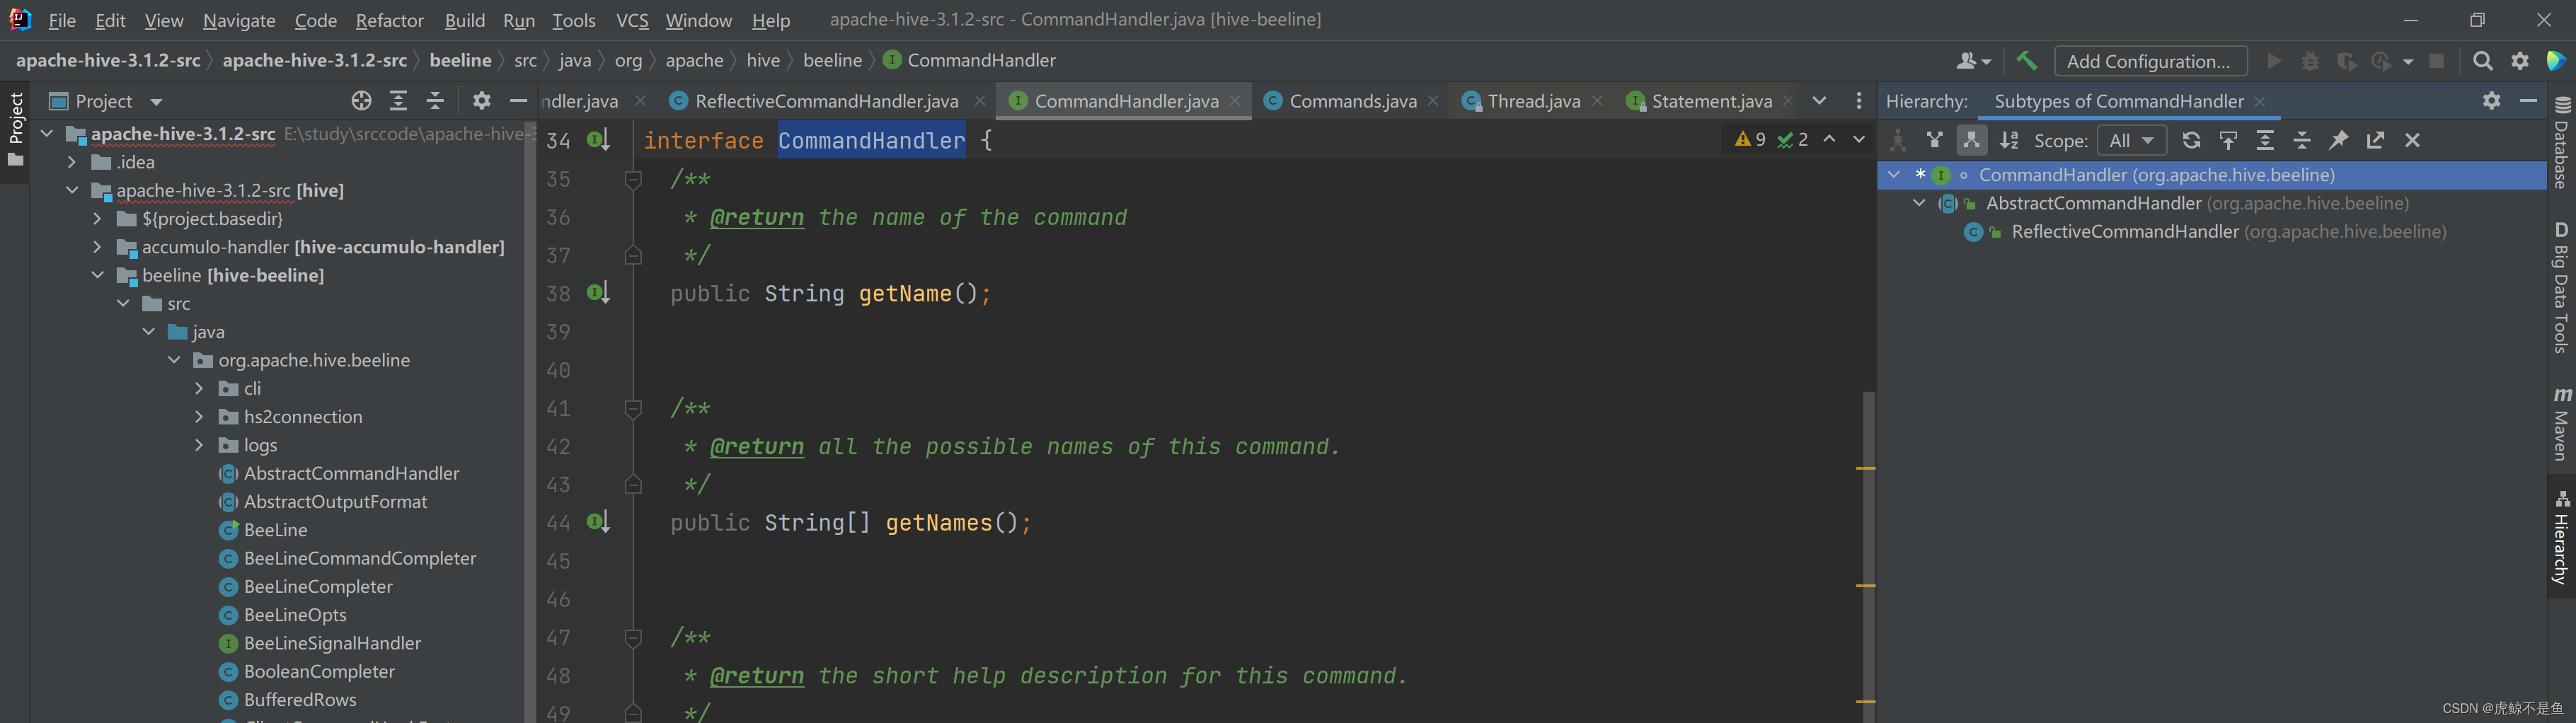Click Collapse All in Hierarchy toolbar
The image size is (2576, 723).
click(x=2302, y=140)
